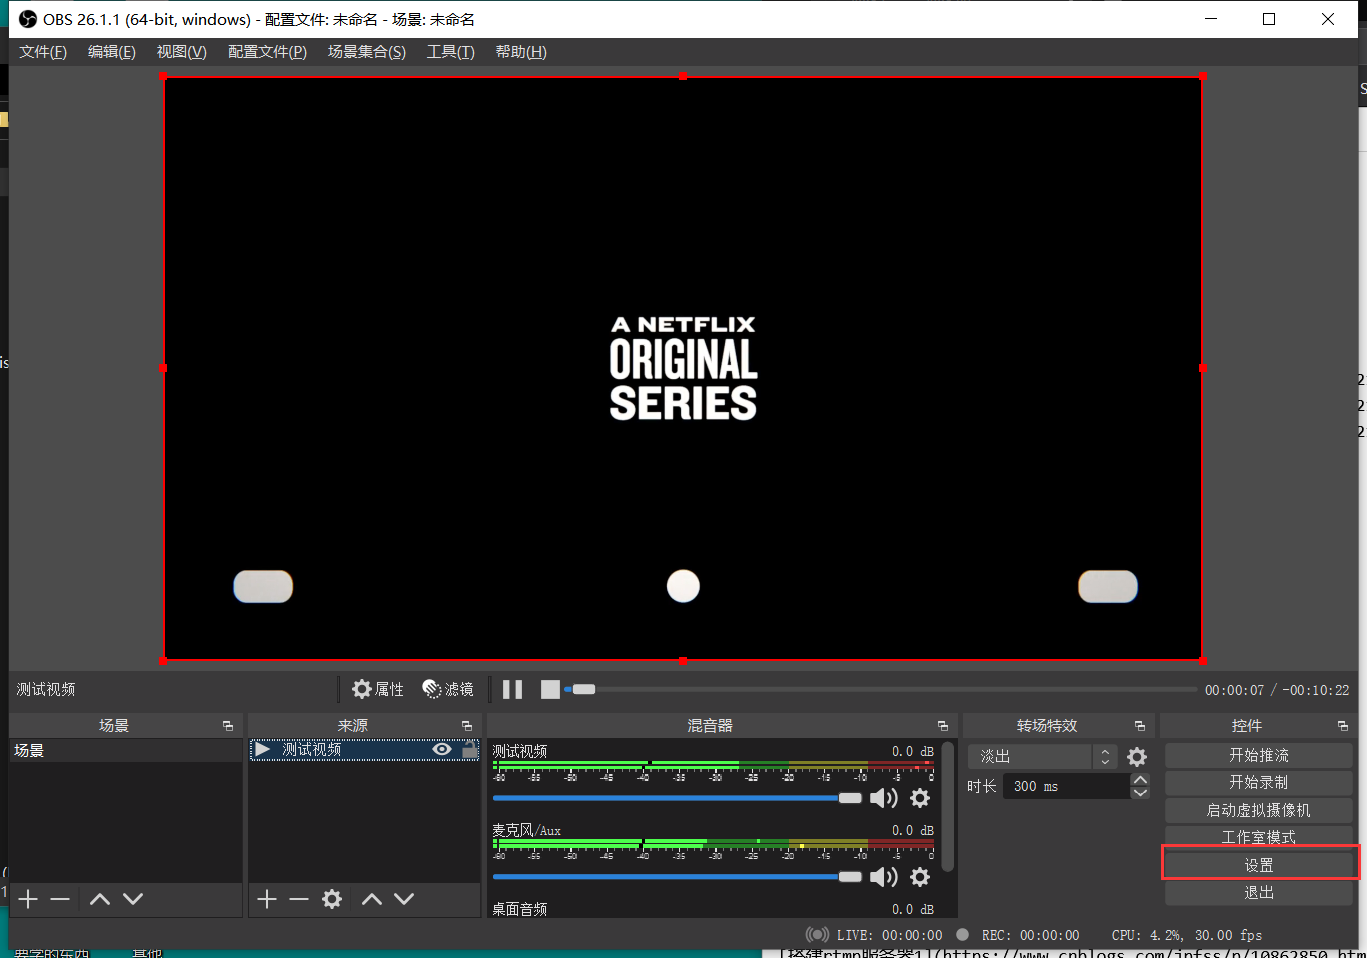Click the mixer panel vertical scrollbar

tap(947, 807)
